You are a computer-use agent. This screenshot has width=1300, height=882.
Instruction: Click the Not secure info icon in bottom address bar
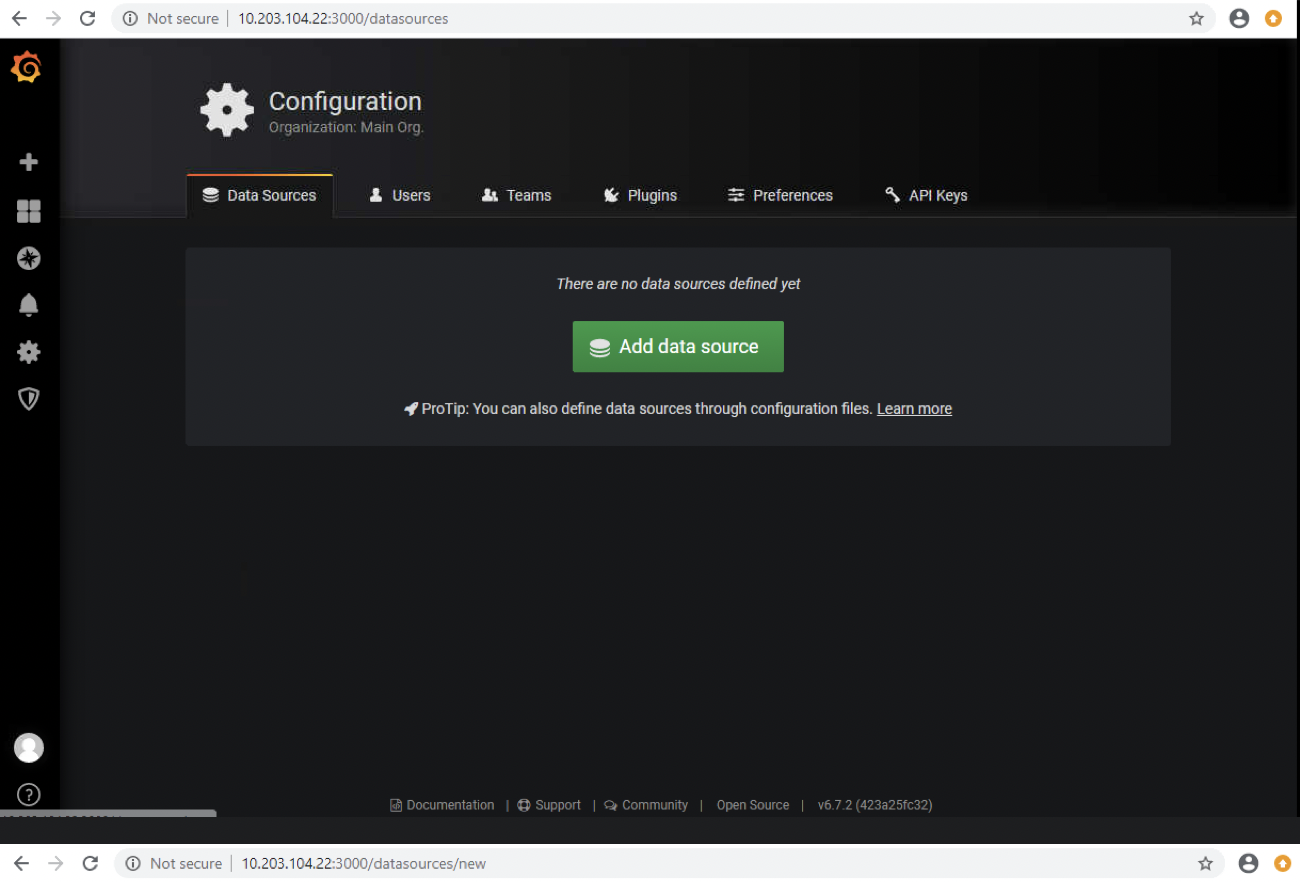click(133, 863)
